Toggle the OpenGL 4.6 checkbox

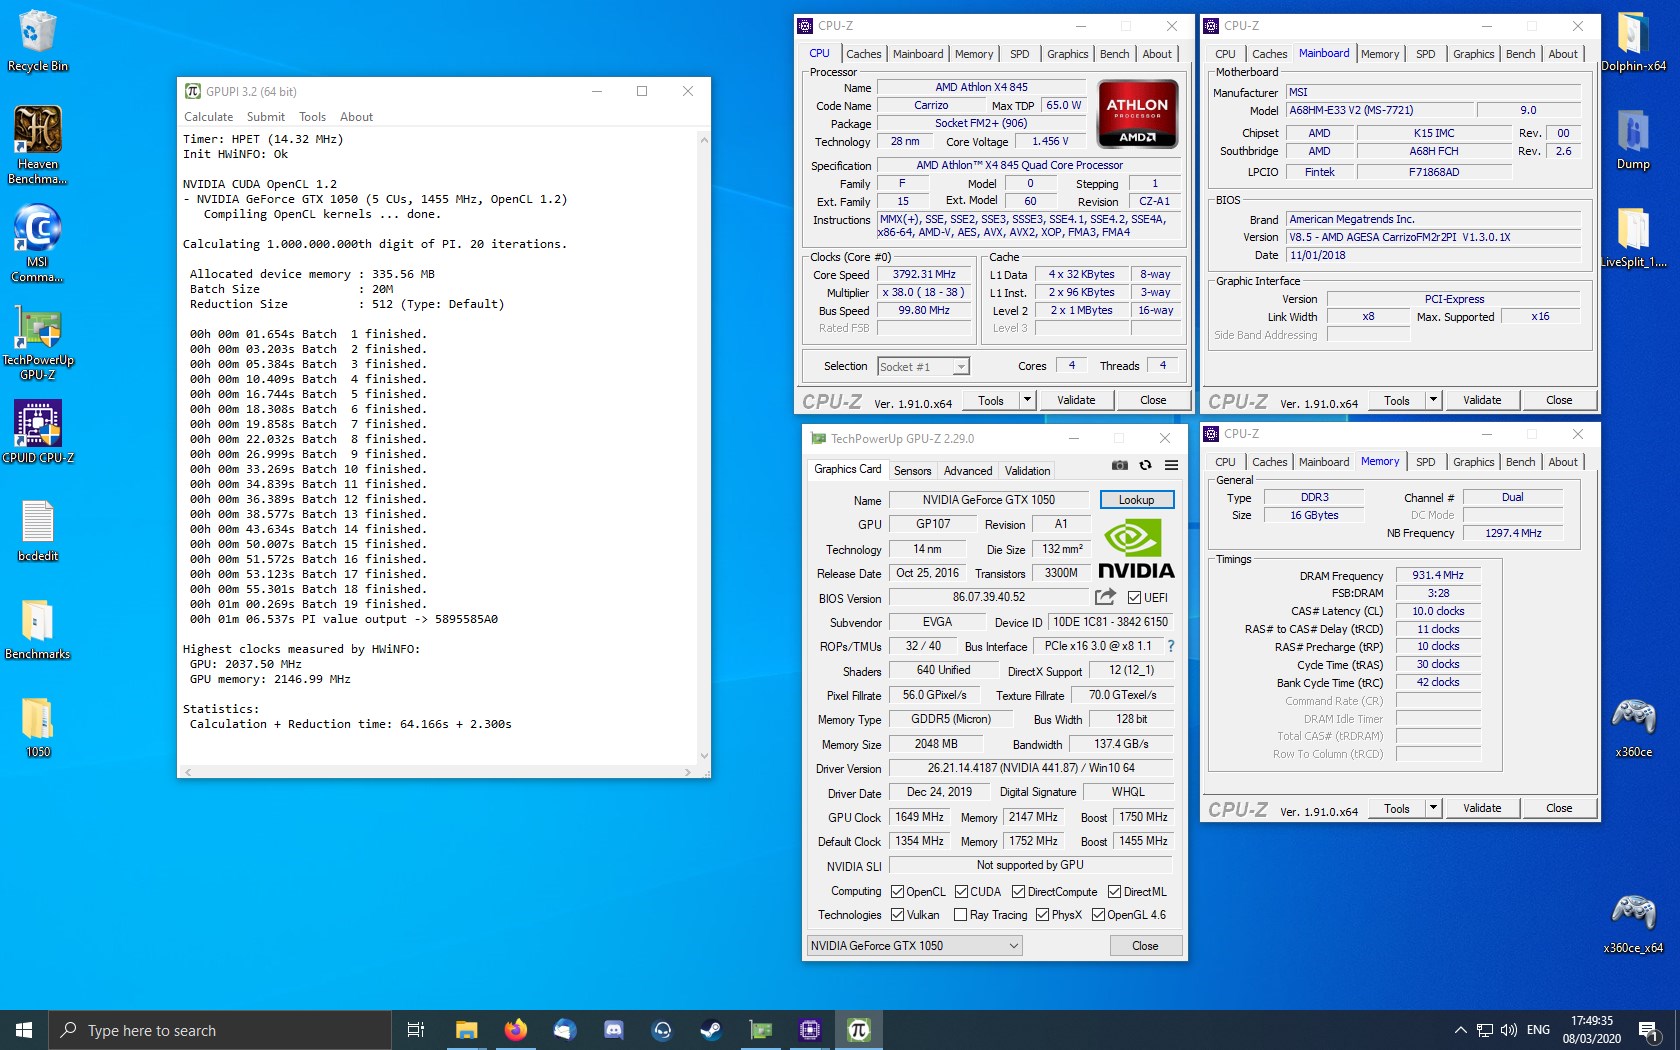[1098, 915]
